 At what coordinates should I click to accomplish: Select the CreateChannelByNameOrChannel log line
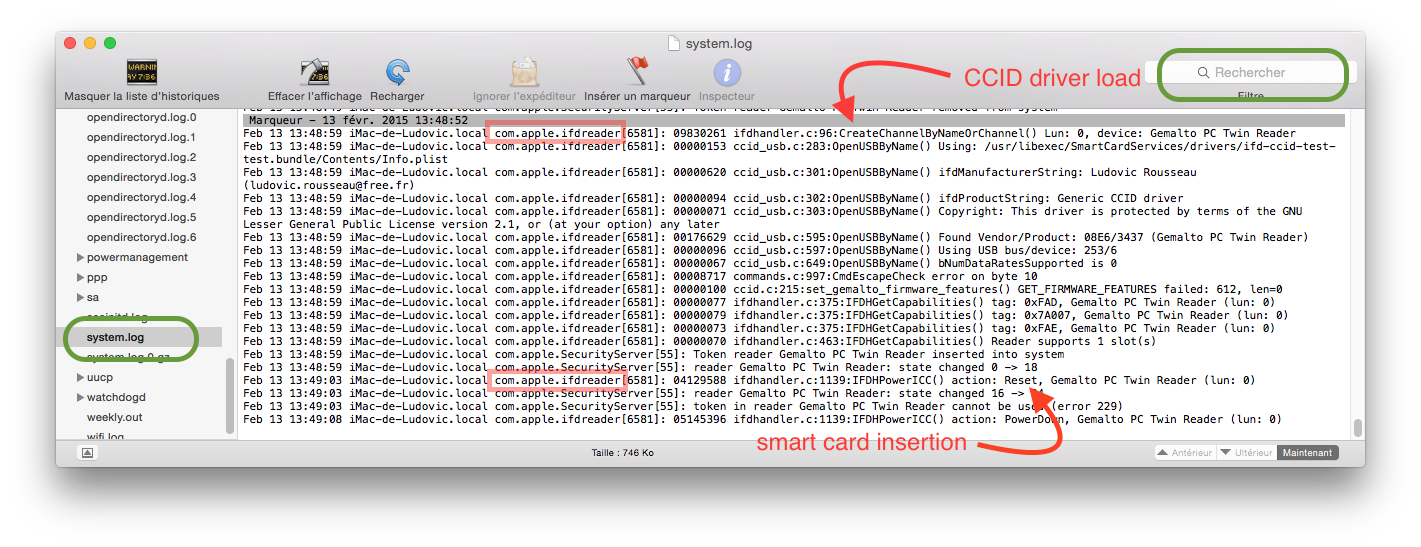769,133
